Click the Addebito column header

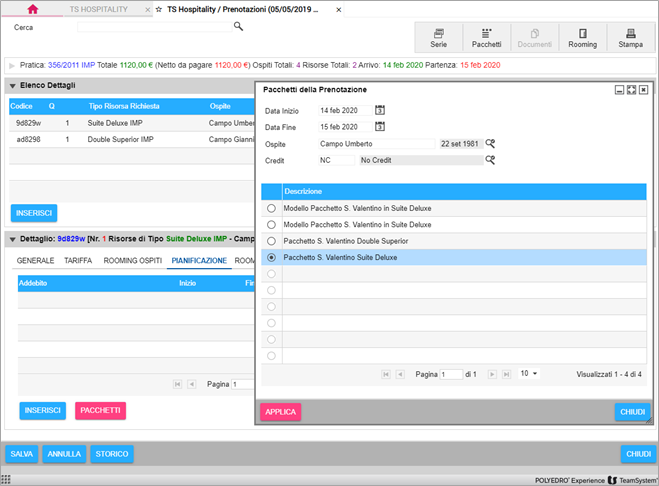pyautogui.click(x=33, y=283)
